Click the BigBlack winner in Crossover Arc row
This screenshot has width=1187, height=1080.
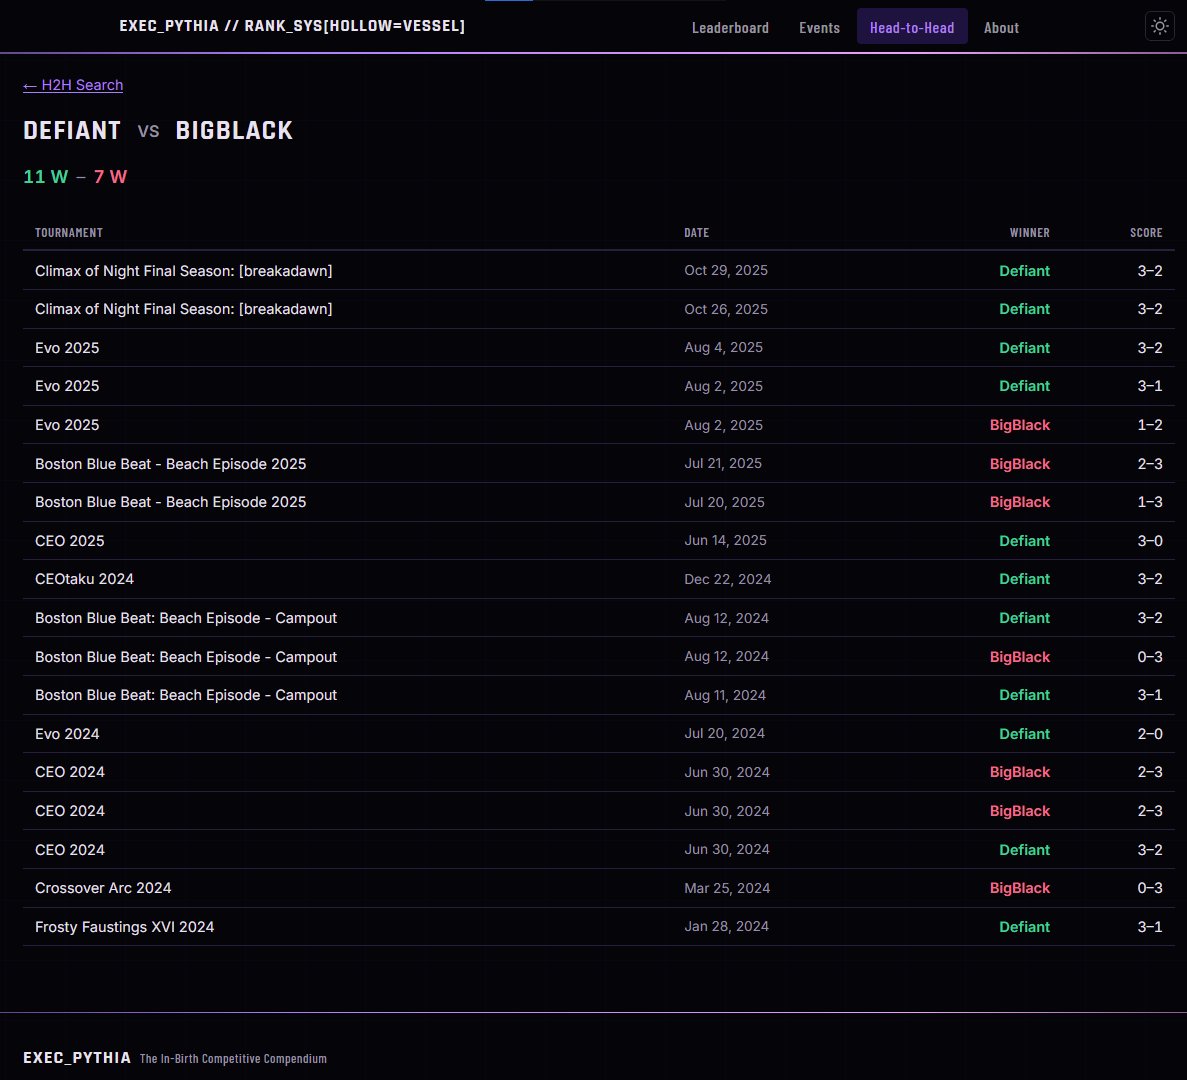pyautogui.click(x=1020, y=888)
